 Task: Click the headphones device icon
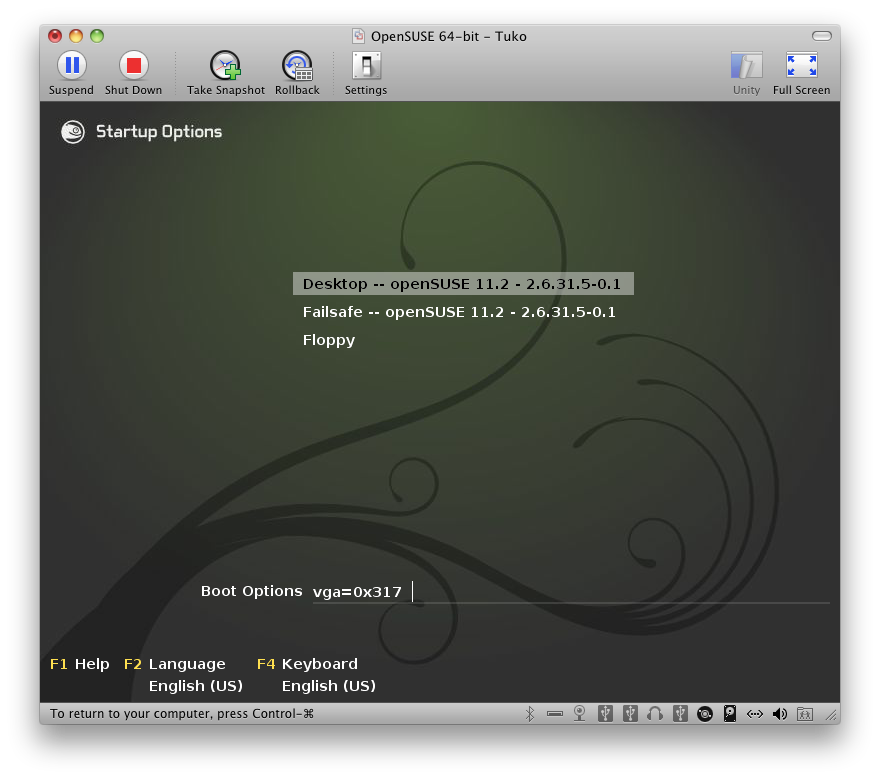655,714
